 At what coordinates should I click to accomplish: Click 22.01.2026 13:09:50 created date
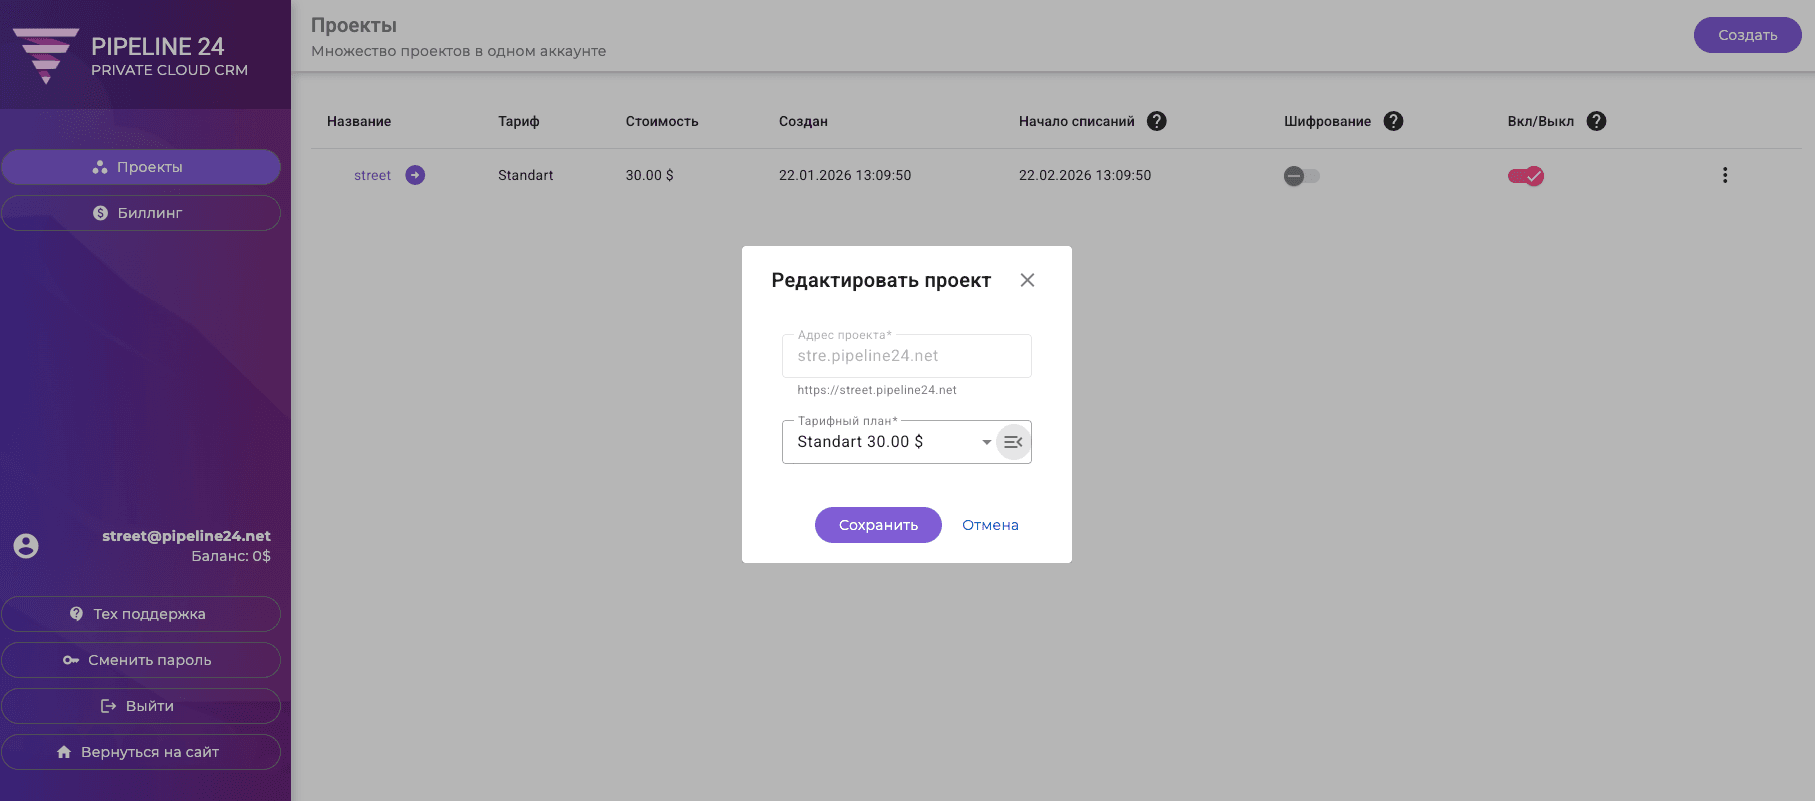pyautogui.click(x=845, y=175)
